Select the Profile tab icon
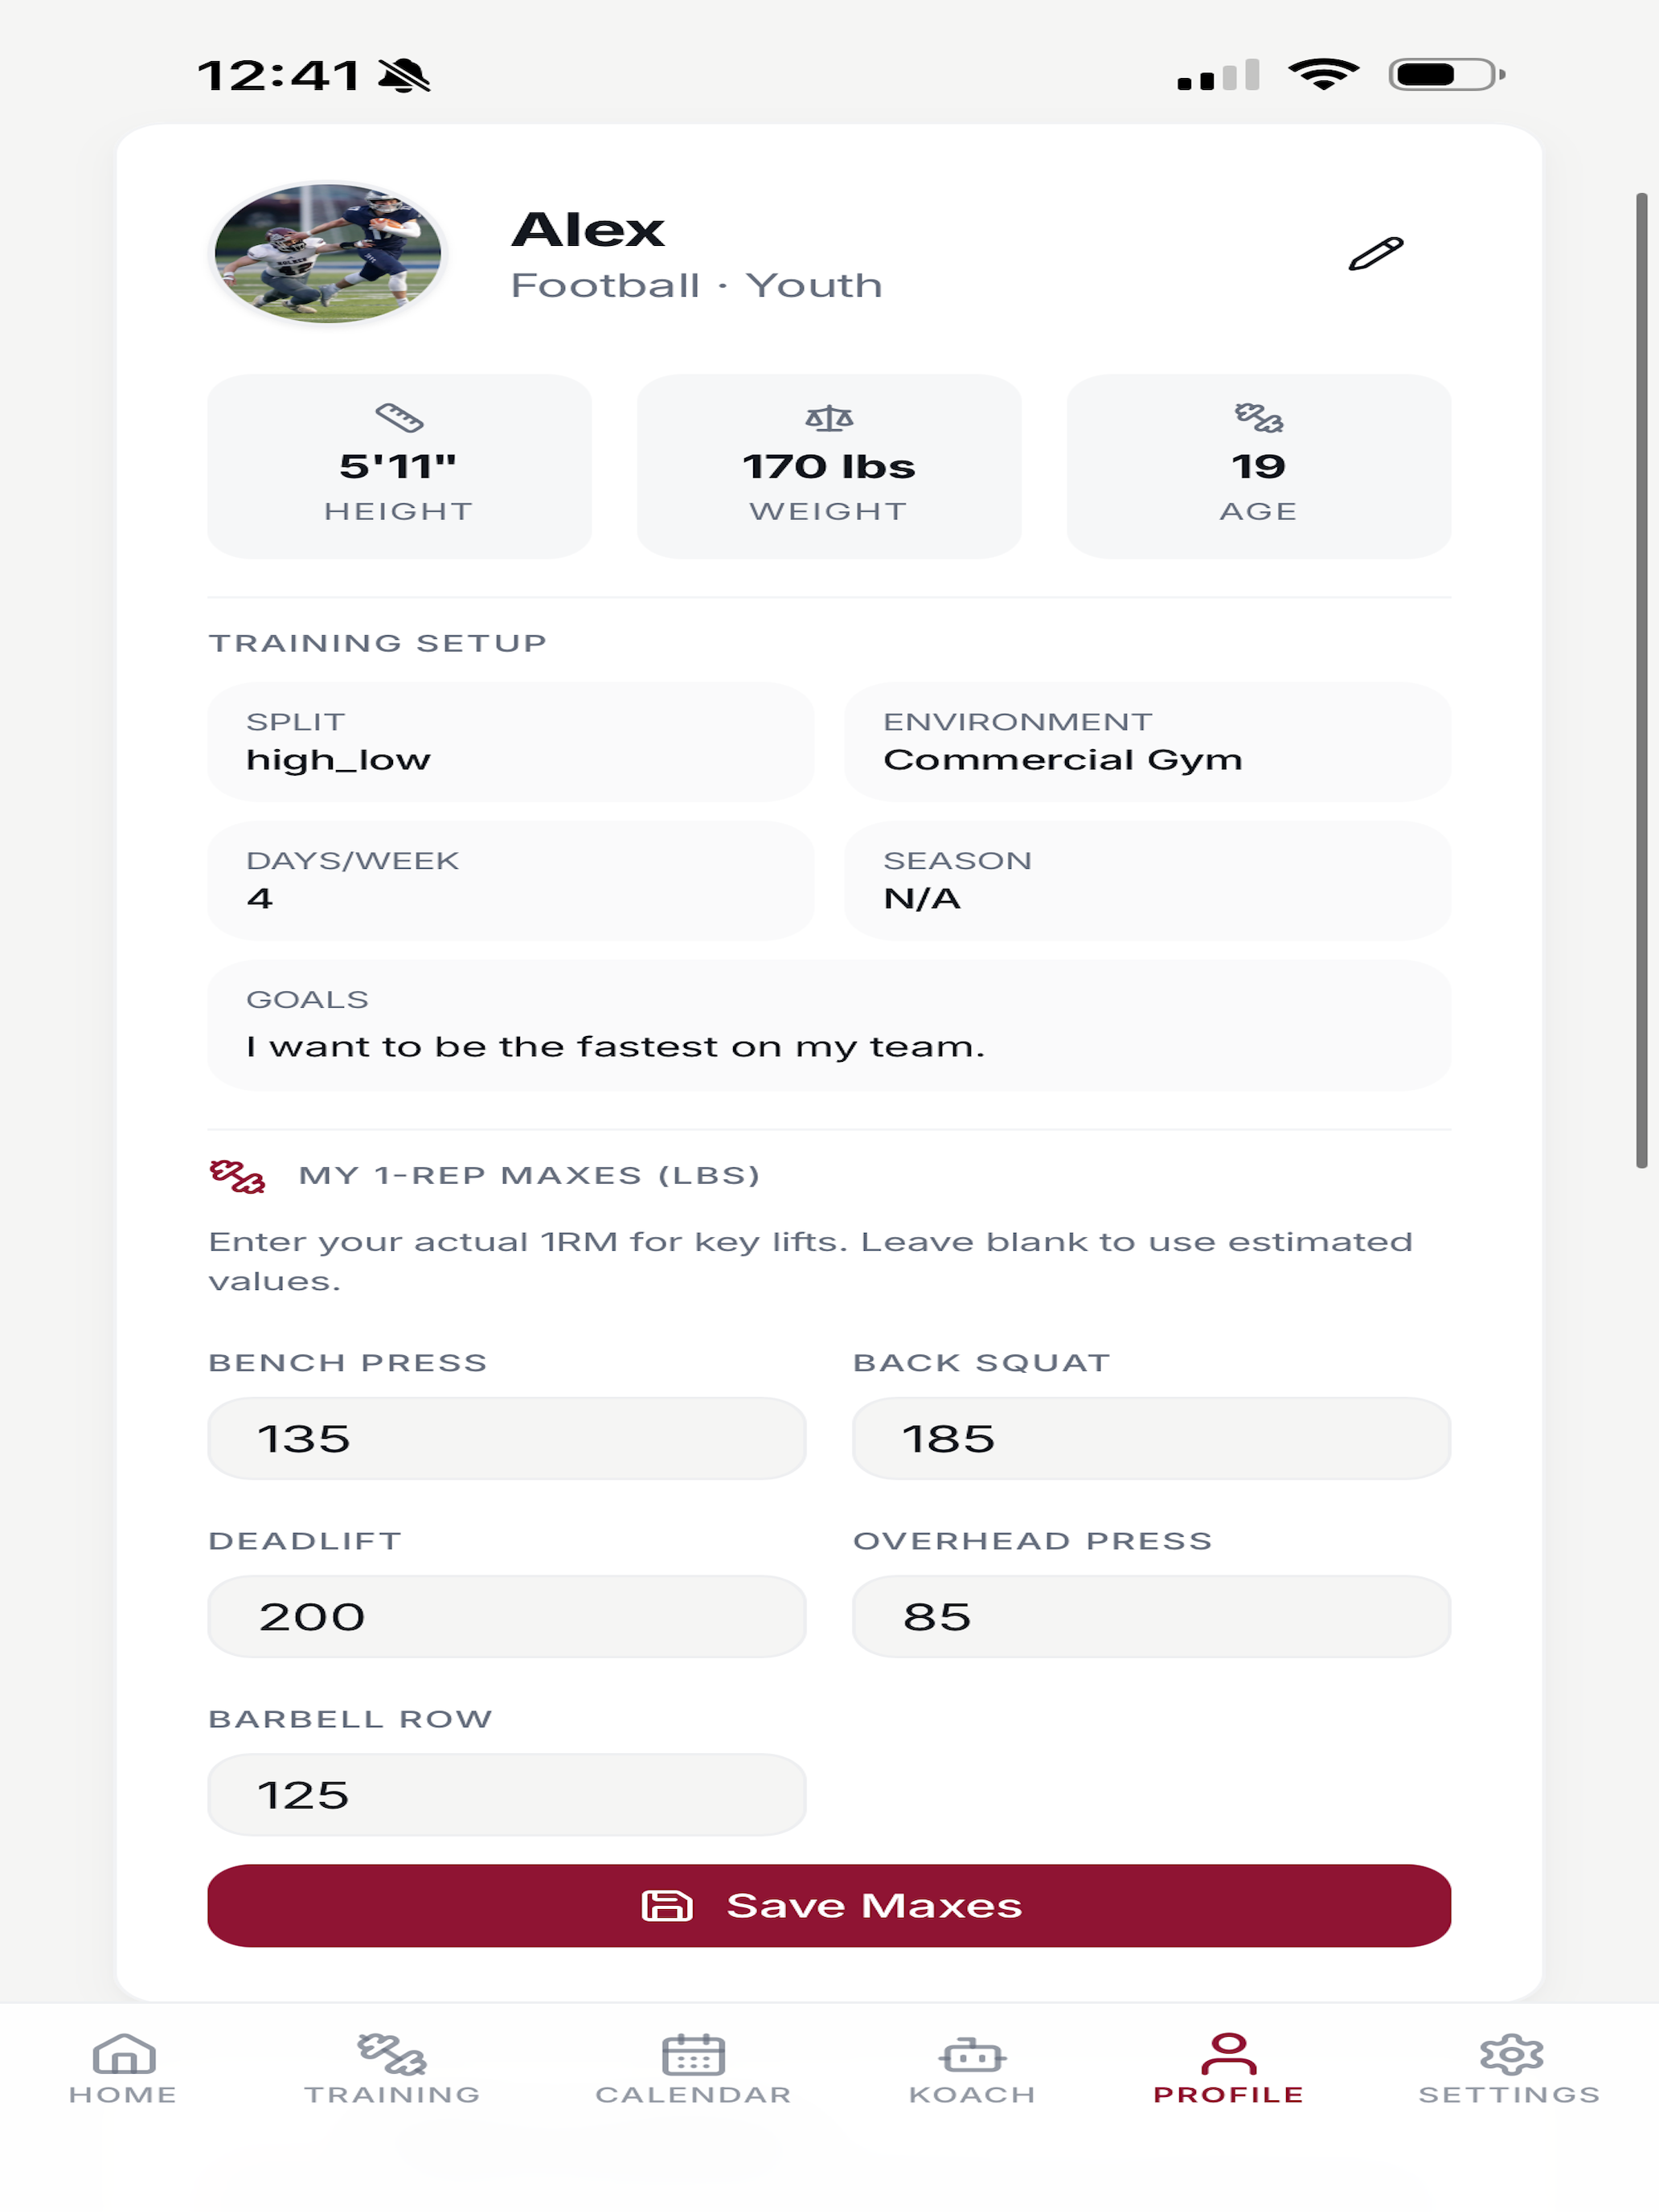Screen dimensions: 1659x2212 click(1228, 2053)
